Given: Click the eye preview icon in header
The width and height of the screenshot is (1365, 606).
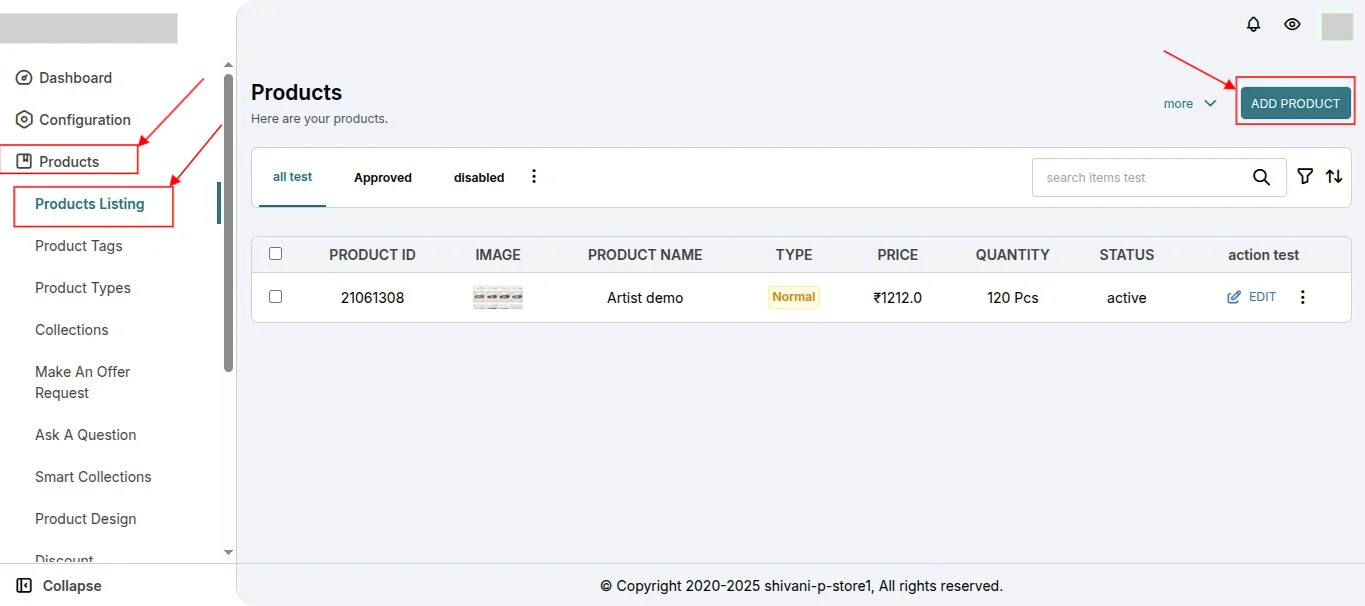Looking at the screenshot, I should click(1292, 24).
